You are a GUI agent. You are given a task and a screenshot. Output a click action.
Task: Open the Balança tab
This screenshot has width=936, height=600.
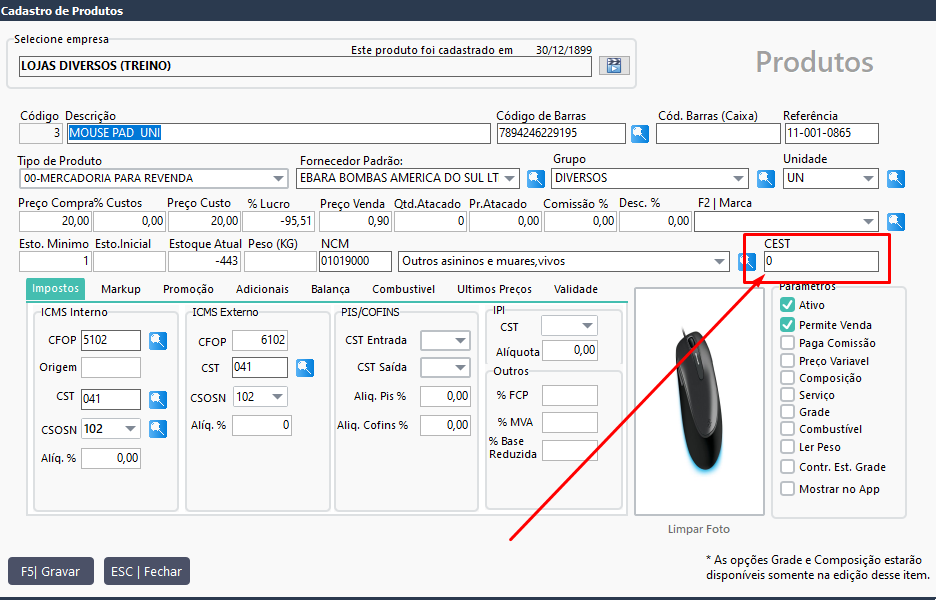pyautogui.click(x=330, y=290)
